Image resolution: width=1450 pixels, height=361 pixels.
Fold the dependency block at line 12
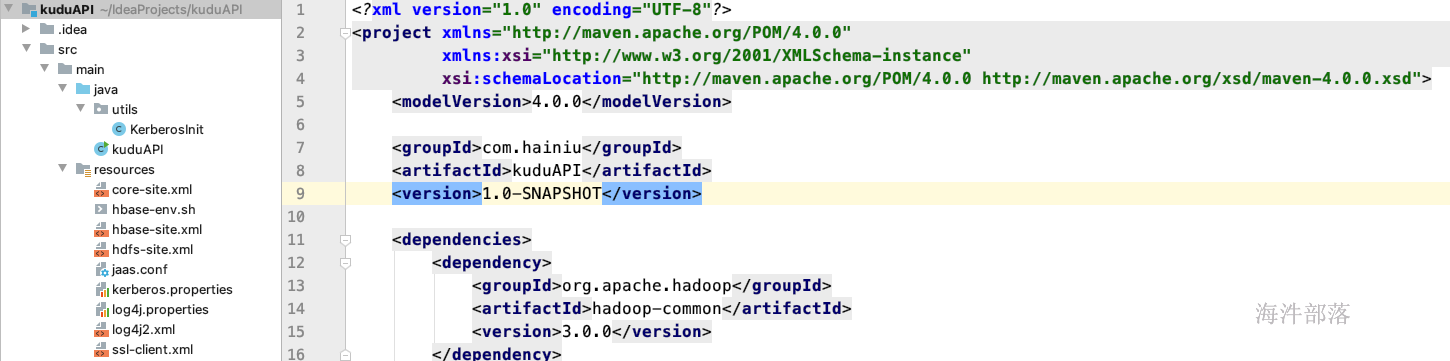[345, 263]
